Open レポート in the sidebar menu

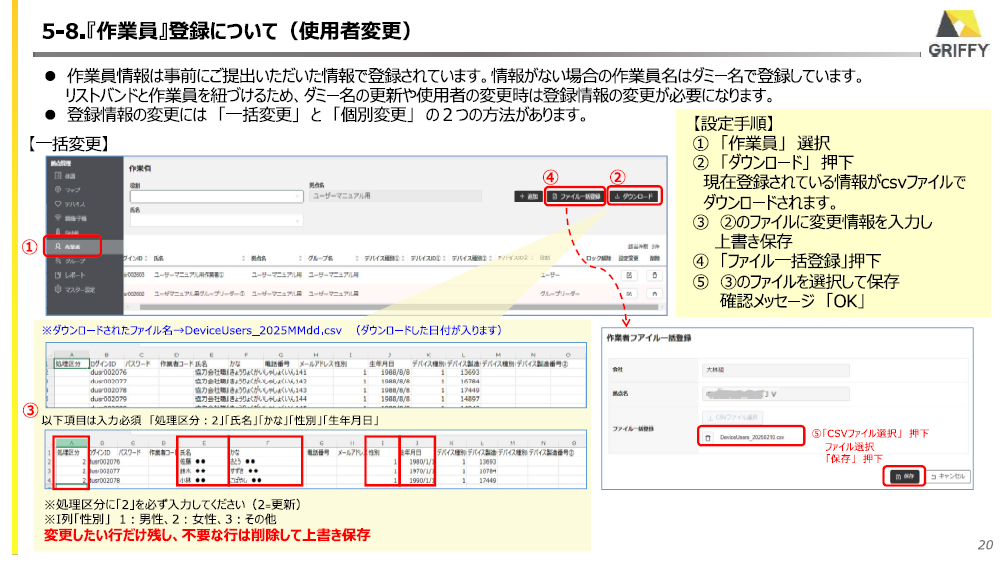point(74,275)
